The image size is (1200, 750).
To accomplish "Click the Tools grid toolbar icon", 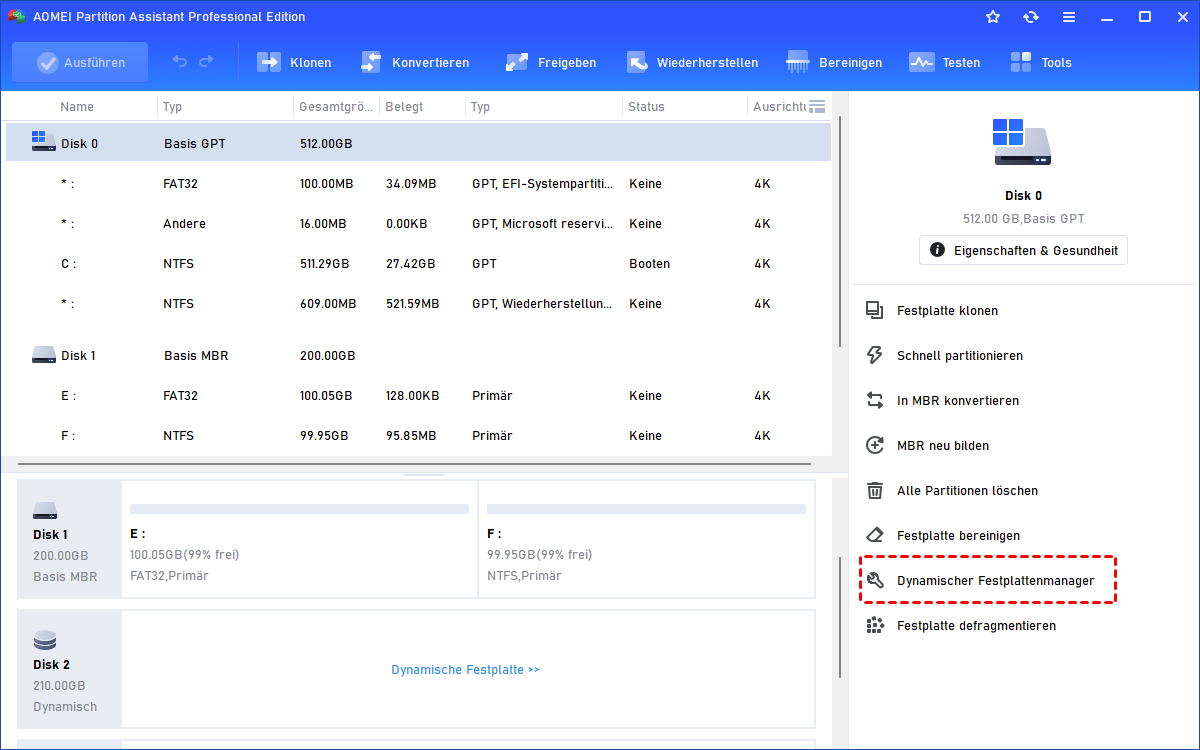I will pyautogui.click(x=1021, y=62).
